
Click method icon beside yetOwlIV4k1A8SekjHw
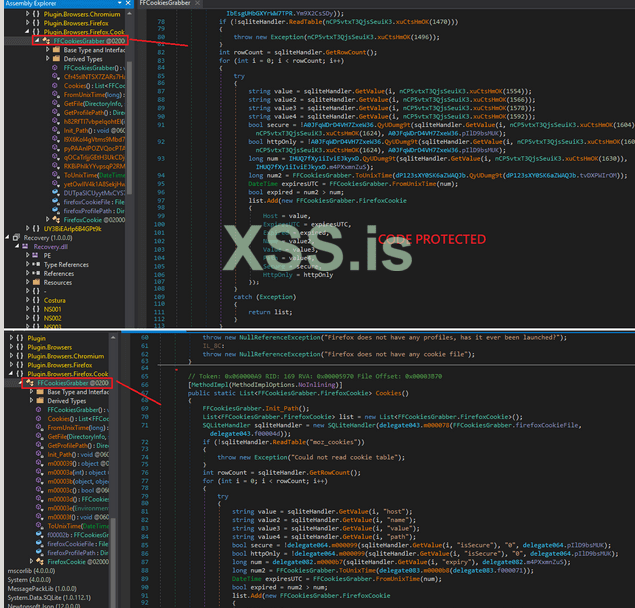click(55, 184)
